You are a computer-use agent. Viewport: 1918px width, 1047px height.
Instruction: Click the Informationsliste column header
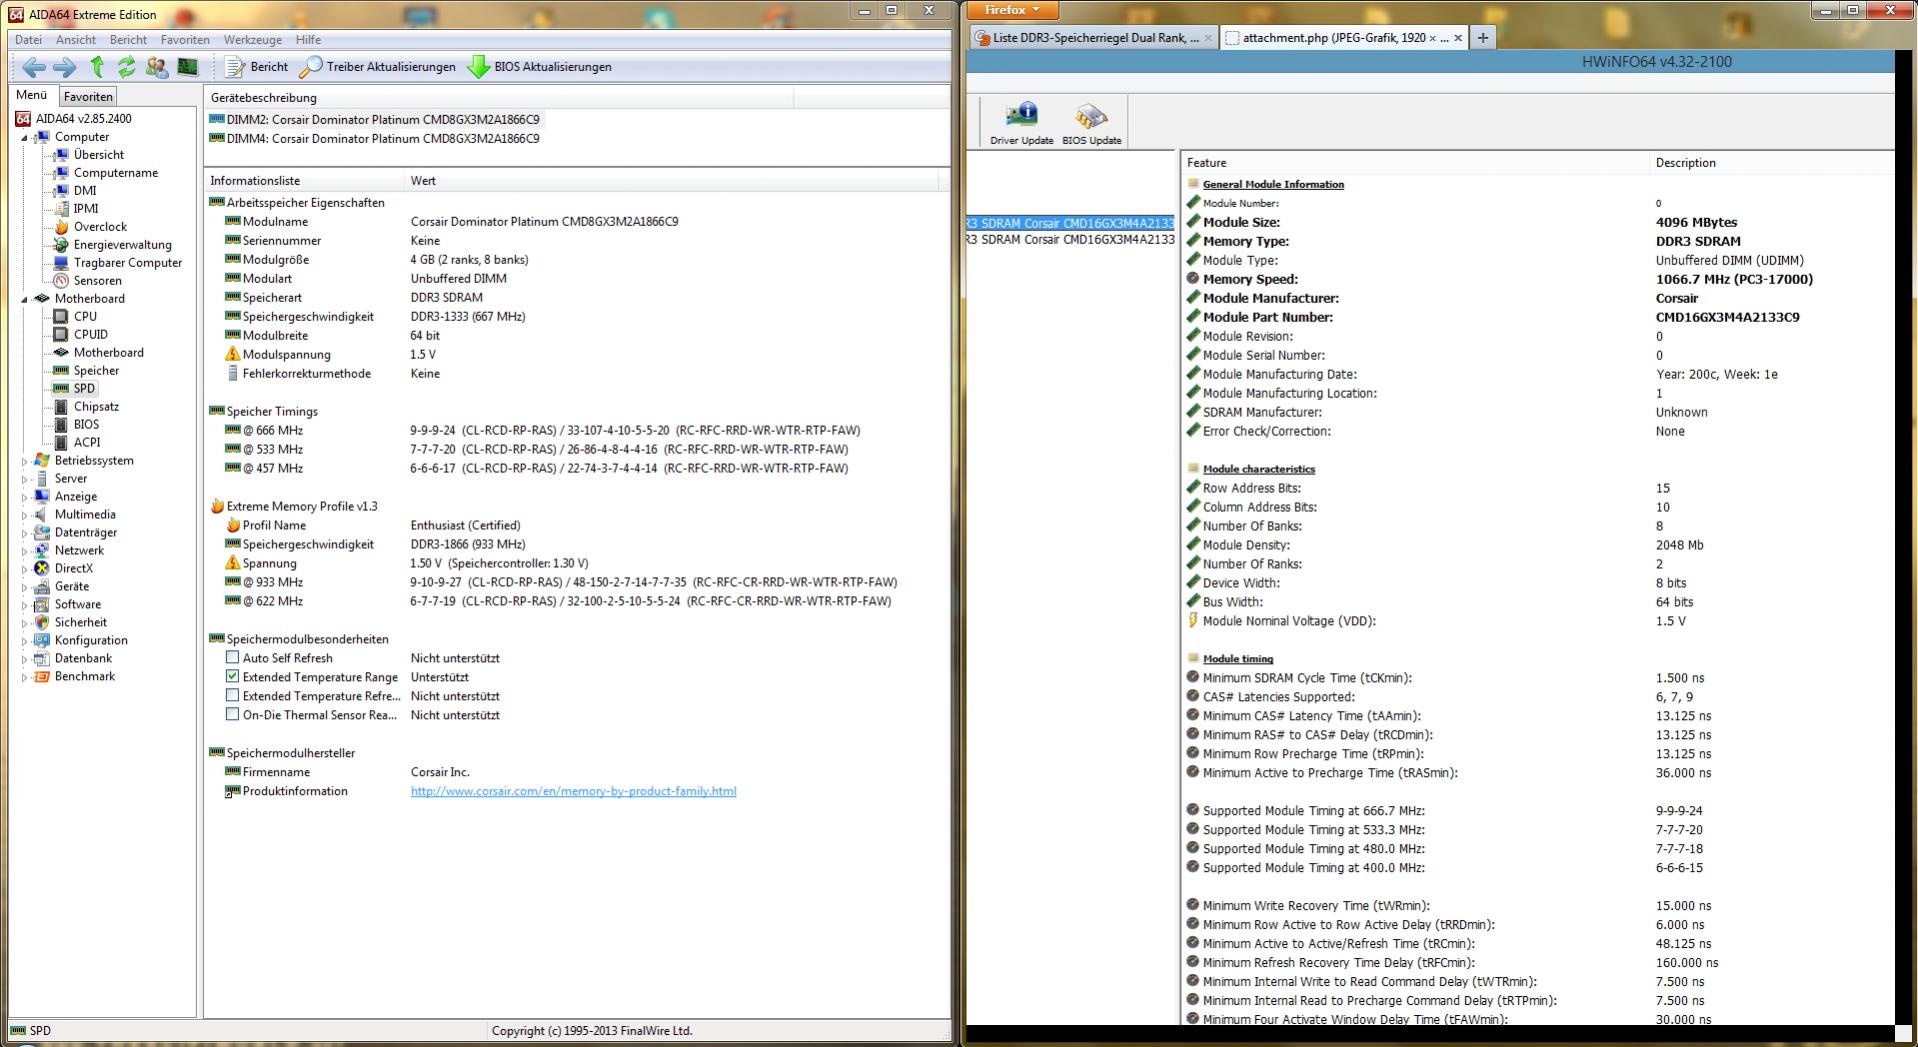point(304,181)
